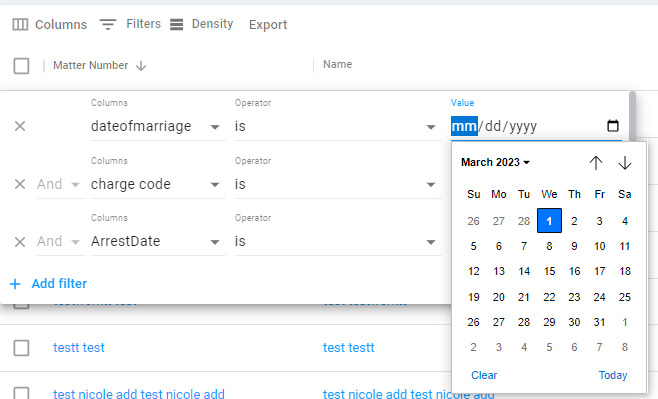
Task: Go to previous month with up arrow
Action: 595,163
